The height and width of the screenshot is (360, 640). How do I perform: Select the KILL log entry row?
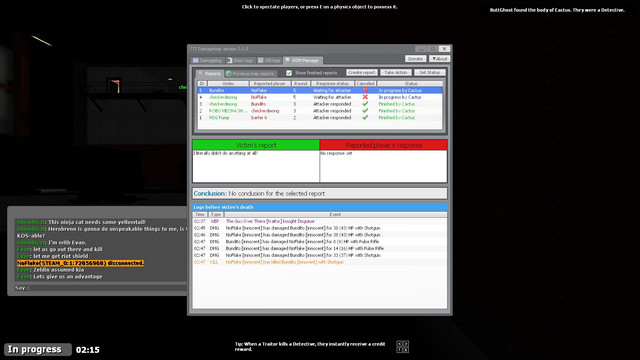(320, 262)
